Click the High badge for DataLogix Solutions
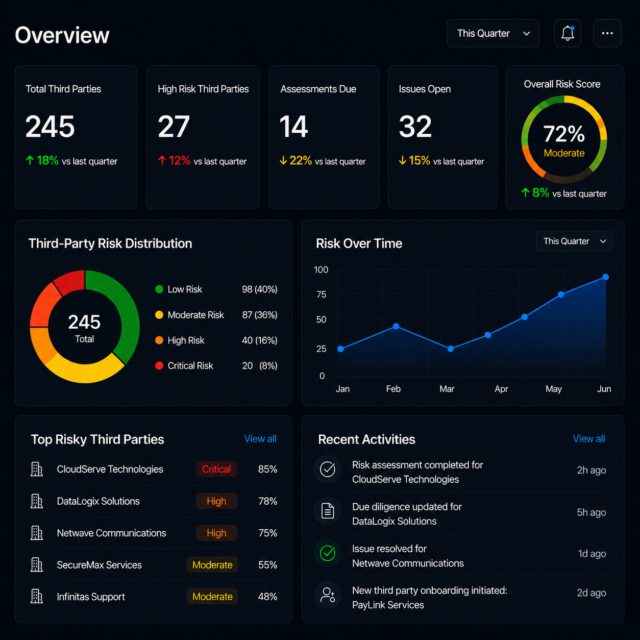Screen dimensions: 640x640 pyautogui.click(x=216, y=501)
